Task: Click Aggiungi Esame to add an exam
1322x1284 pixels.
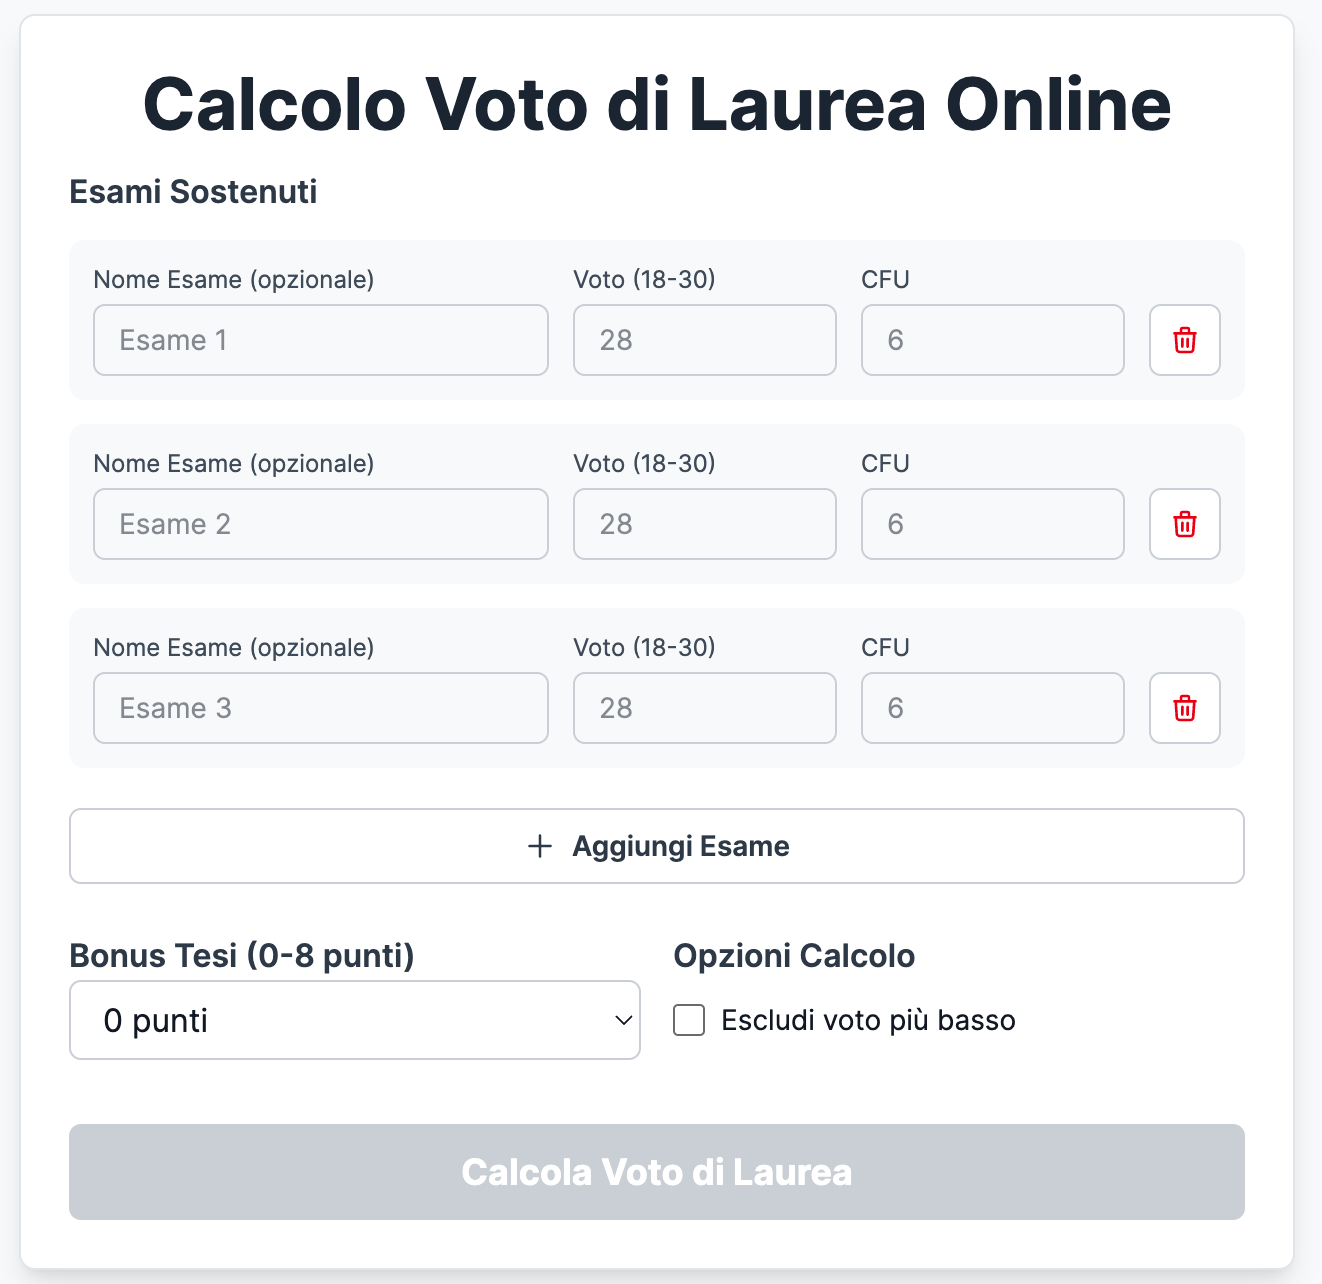Action: pos(655,846)
